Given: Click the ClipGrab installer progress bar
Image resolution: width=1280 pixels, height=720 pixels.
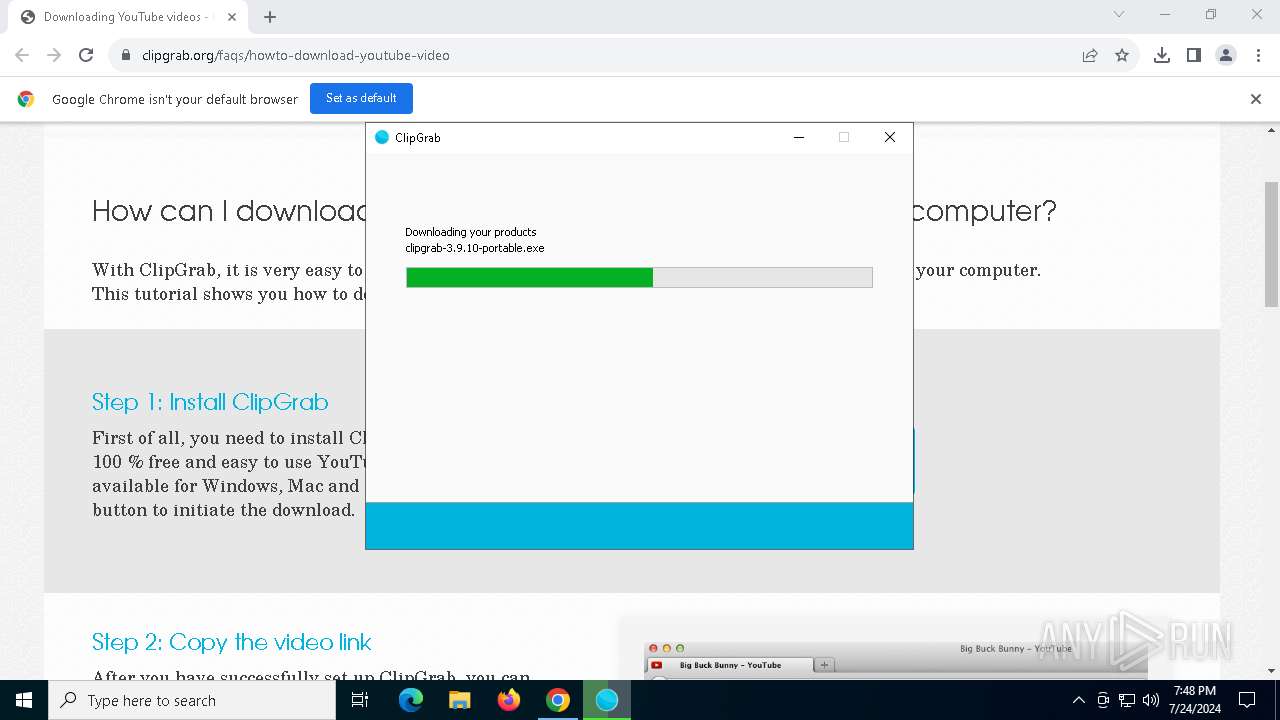Looking at the screenshot, I should (x=639, y=277).
